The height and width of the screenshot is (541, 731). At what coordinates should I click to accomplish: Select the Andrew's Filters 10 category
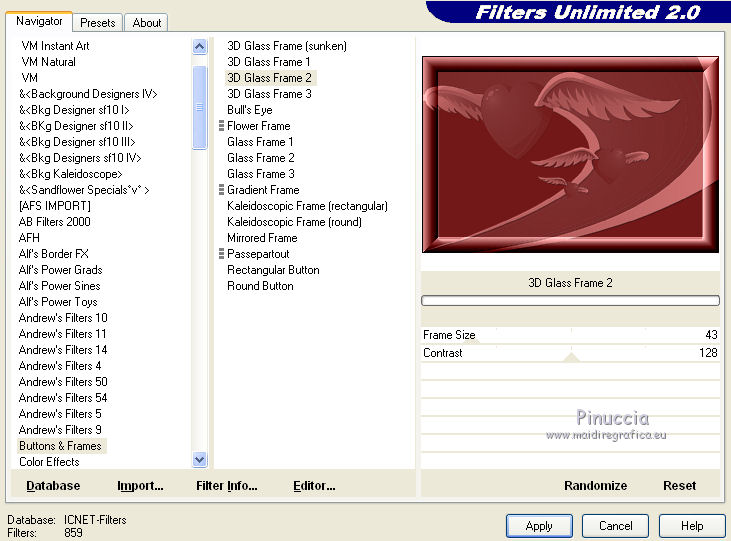(63, 318)
